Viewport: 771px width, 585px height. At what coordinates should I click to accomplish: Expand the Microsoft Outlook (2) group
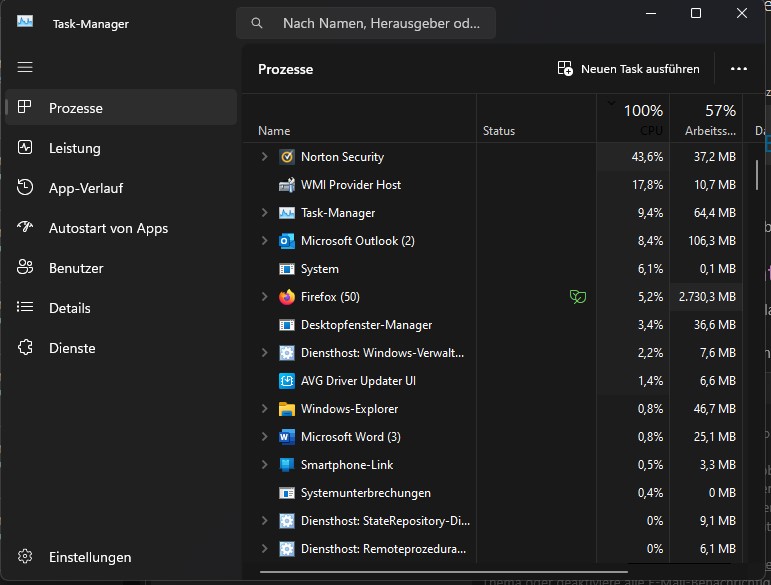pos(264,241)
